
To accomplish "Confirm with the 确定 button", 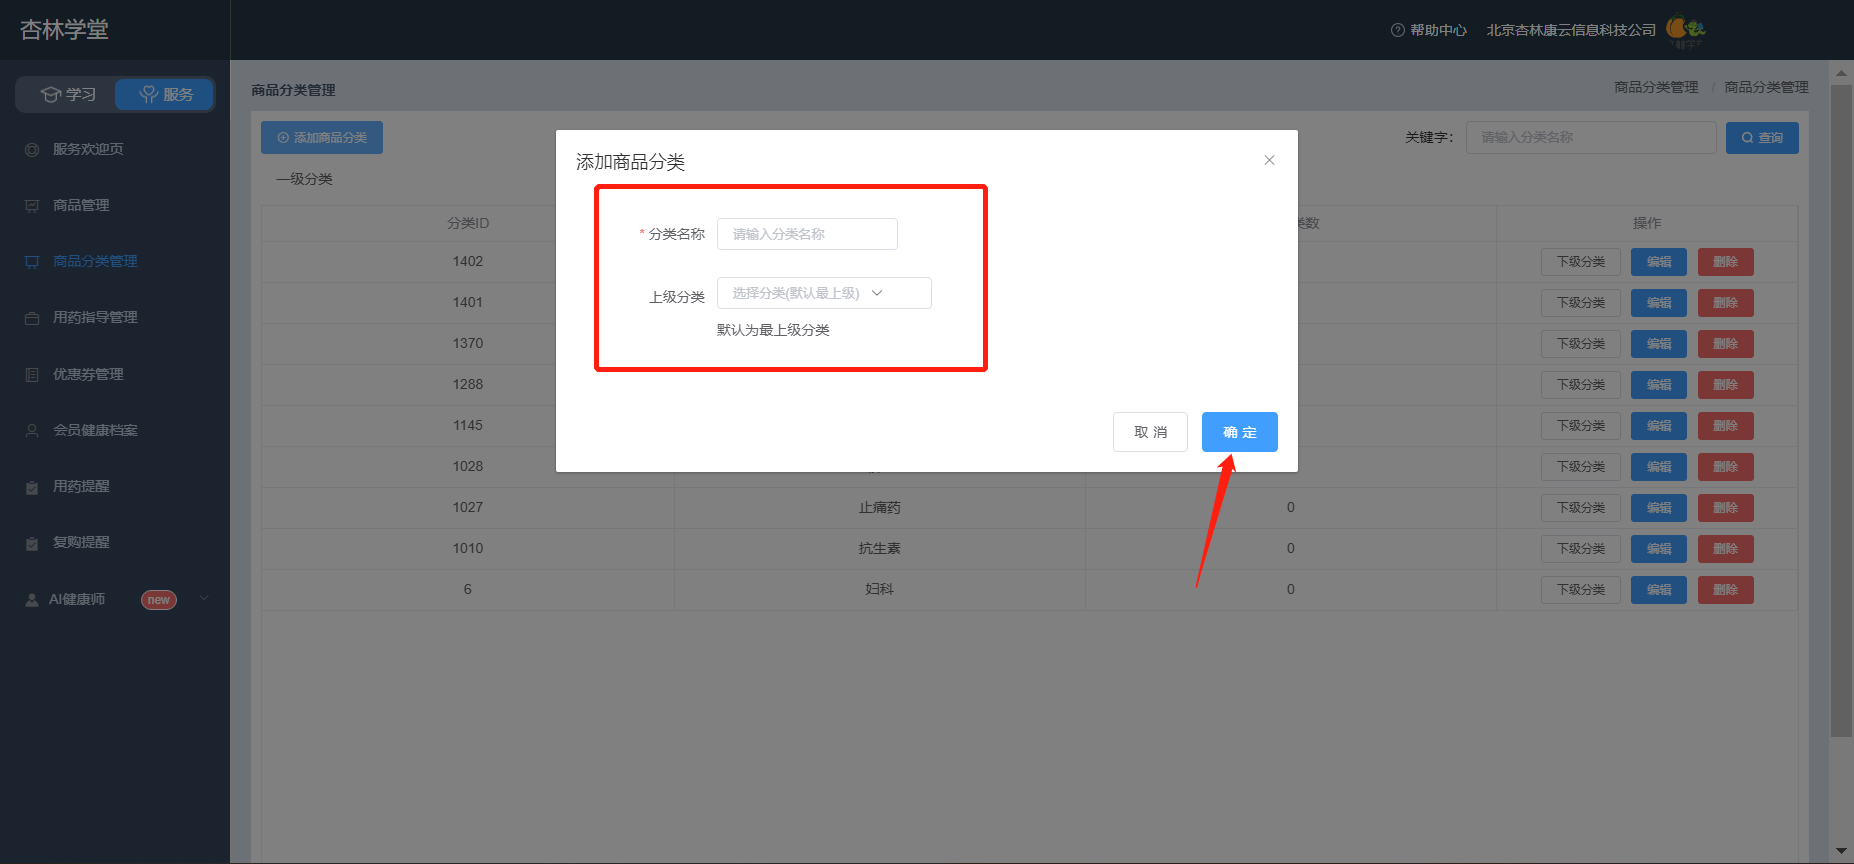I will pyautogui.click(x=1240, y=432).
